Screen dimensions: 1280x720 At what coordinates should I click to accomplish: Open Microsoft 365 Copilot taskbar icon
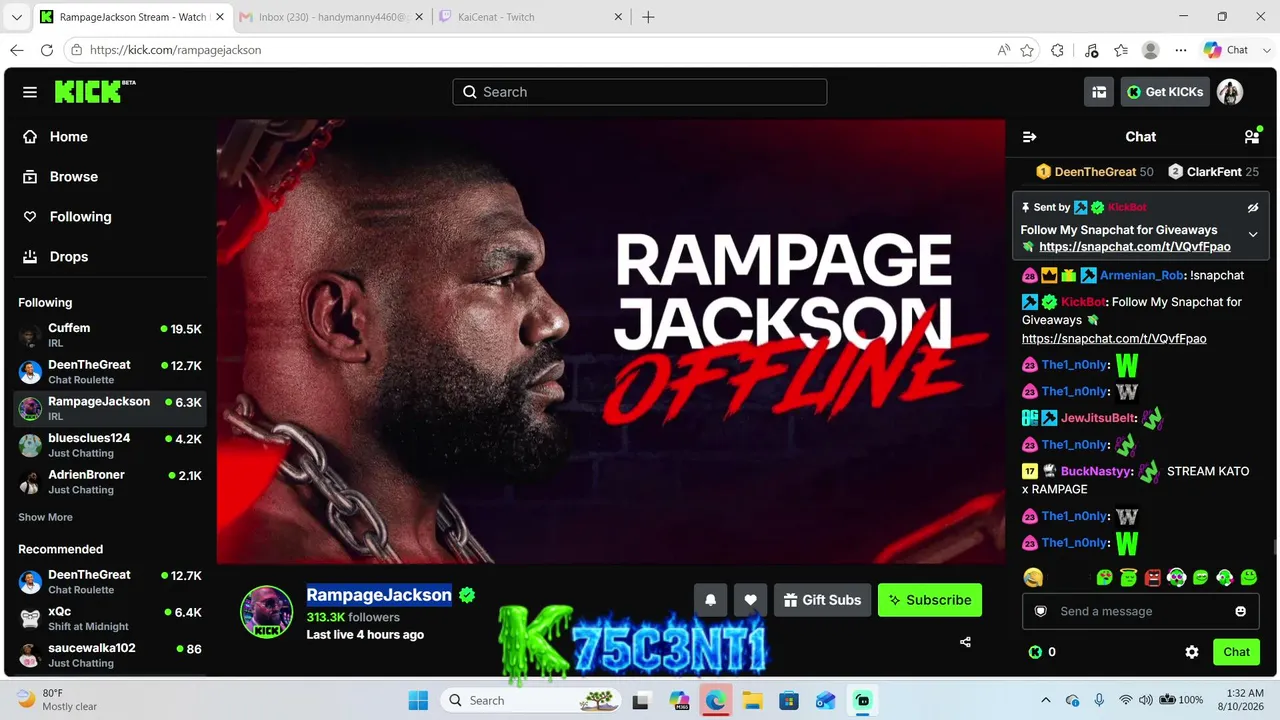tap(679, 700)
